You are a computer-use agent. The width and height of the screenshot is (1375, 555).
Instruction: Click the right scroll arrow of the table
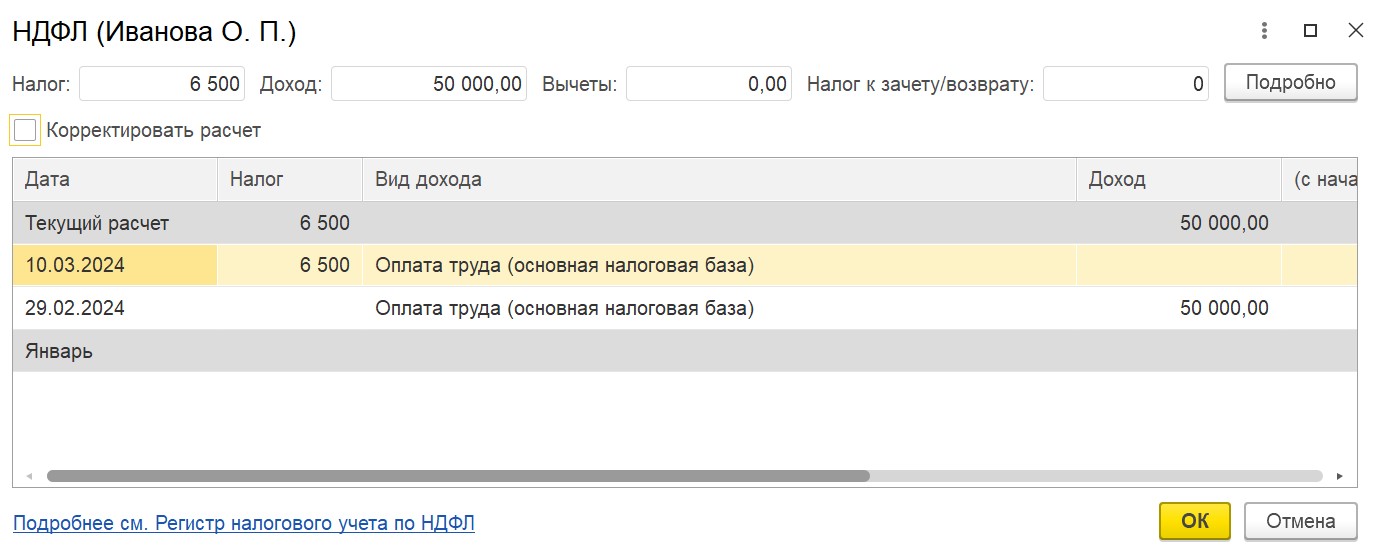1340,477
